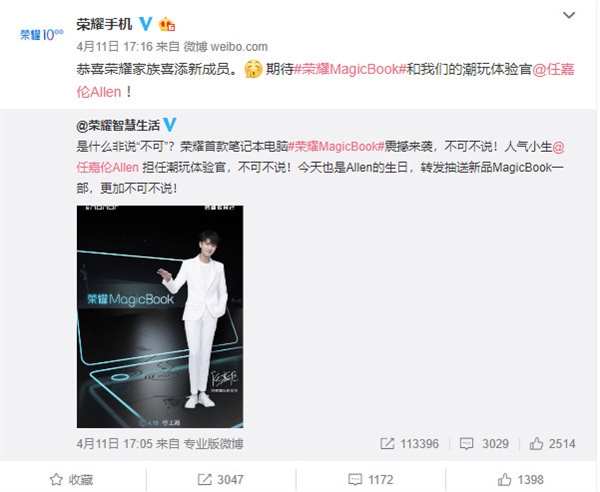Click the membership crown badge icon

(x=167, y=24)
